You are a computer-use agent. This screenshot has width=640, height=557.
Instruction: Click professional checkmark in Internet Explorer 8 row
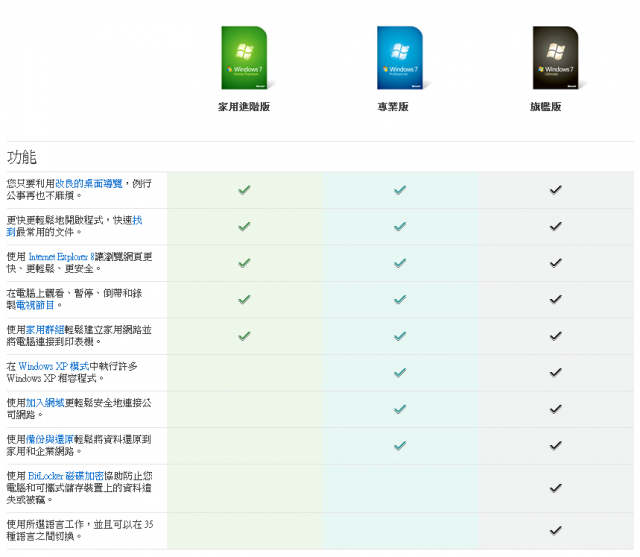(400, 263)
